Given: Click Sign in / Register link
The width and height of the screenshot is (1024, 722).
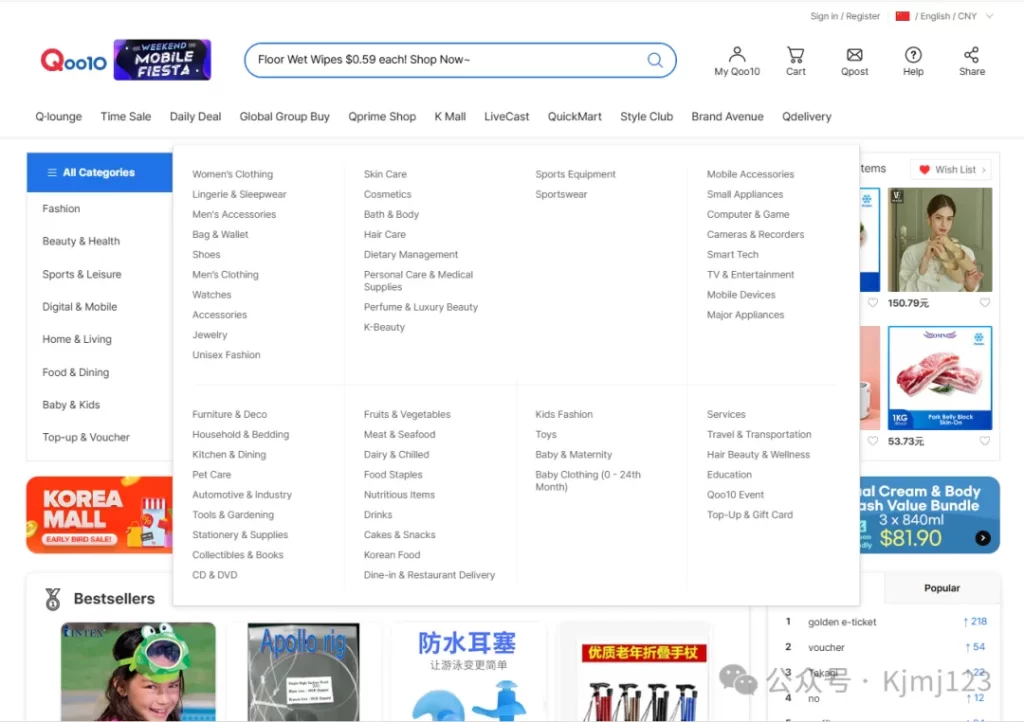Looking at the screenshot, I should [x=845, y=16].
